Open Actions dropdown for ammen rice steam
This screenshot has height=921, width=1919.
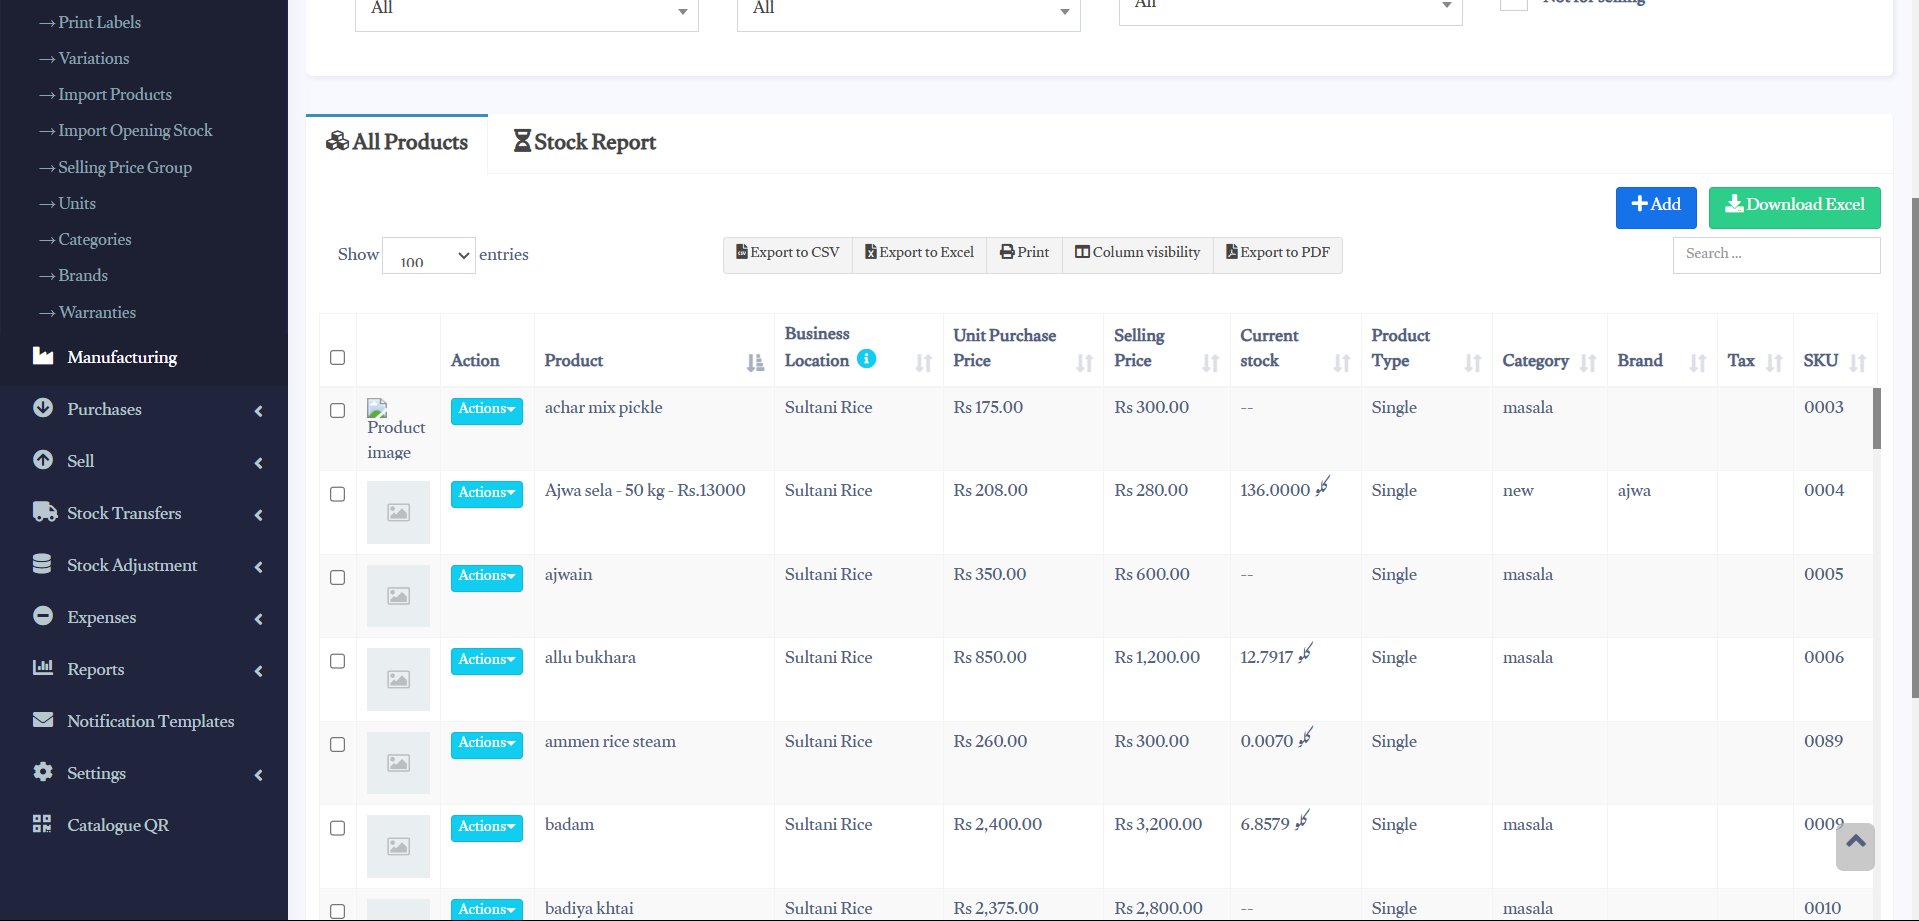pyautogui.click(x=486, y=744)
